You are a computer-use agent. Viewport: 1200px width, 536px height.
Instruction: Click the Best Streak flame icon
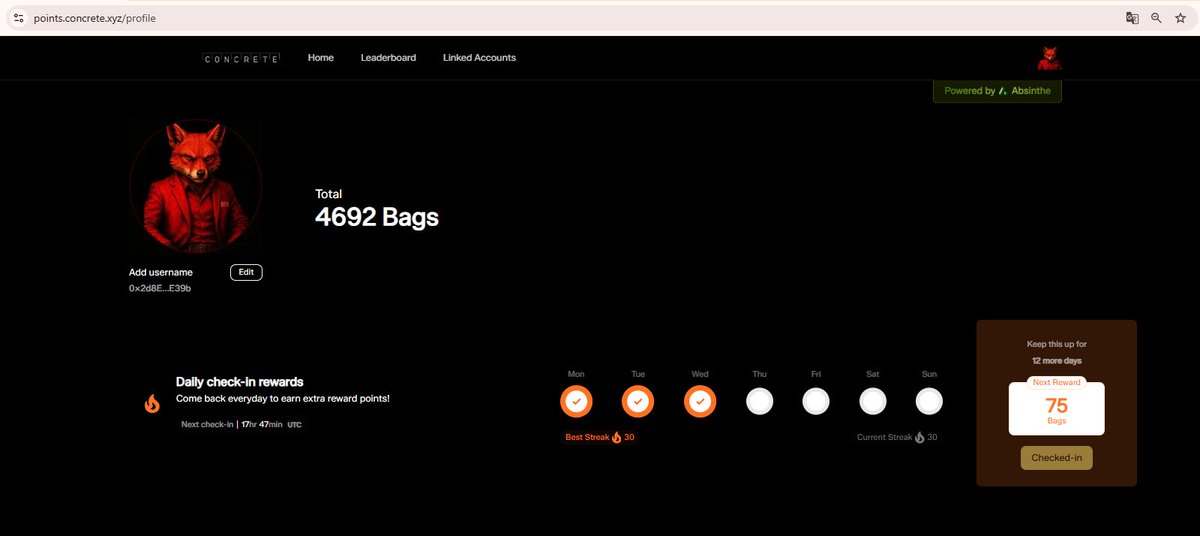coord(616,437)
